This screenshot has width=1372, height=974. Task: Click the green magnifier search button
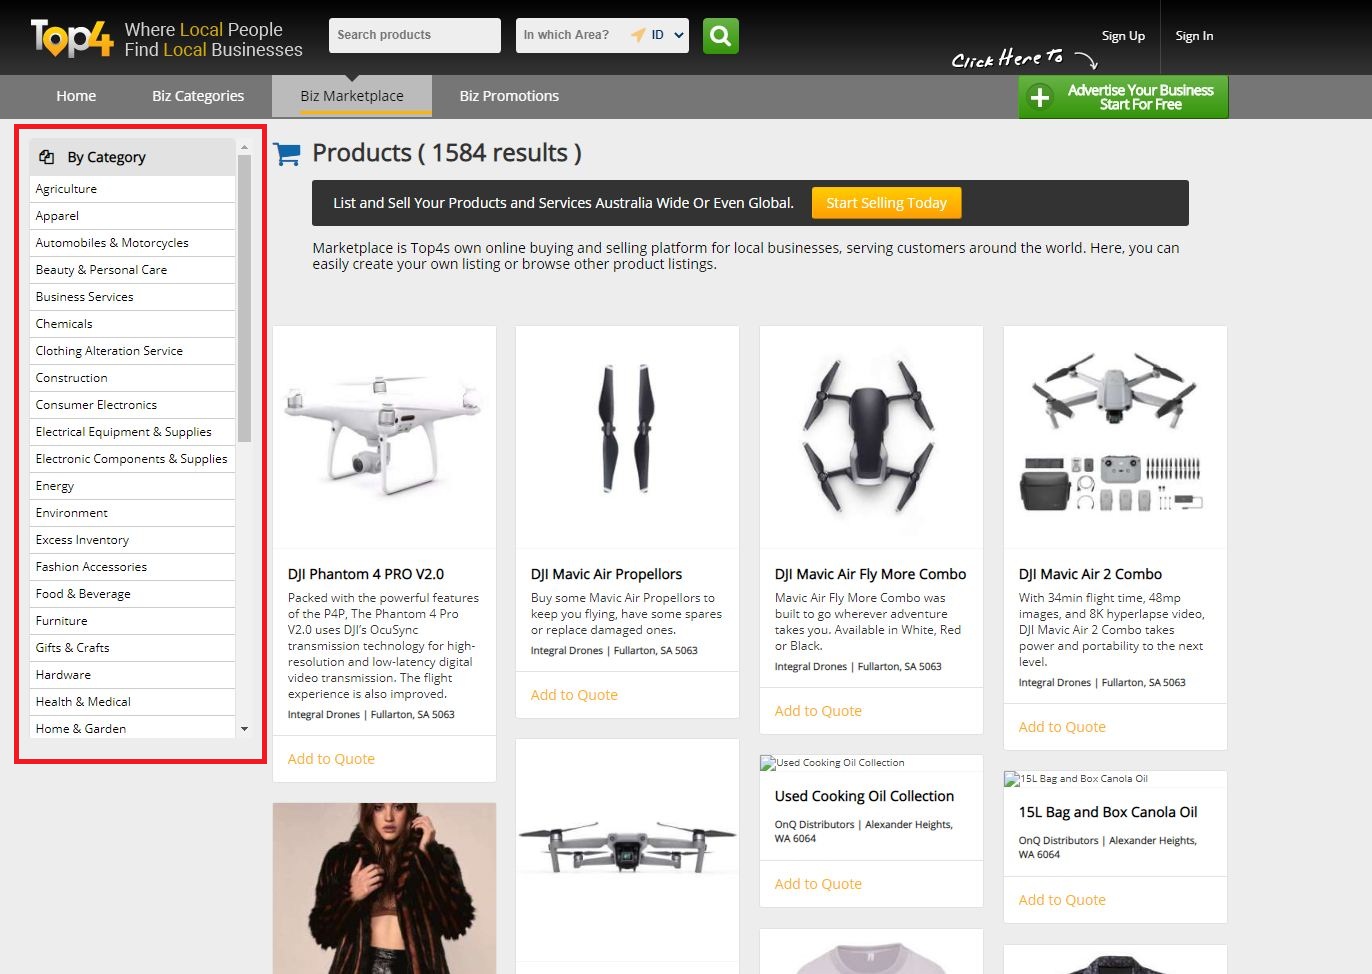720,36
